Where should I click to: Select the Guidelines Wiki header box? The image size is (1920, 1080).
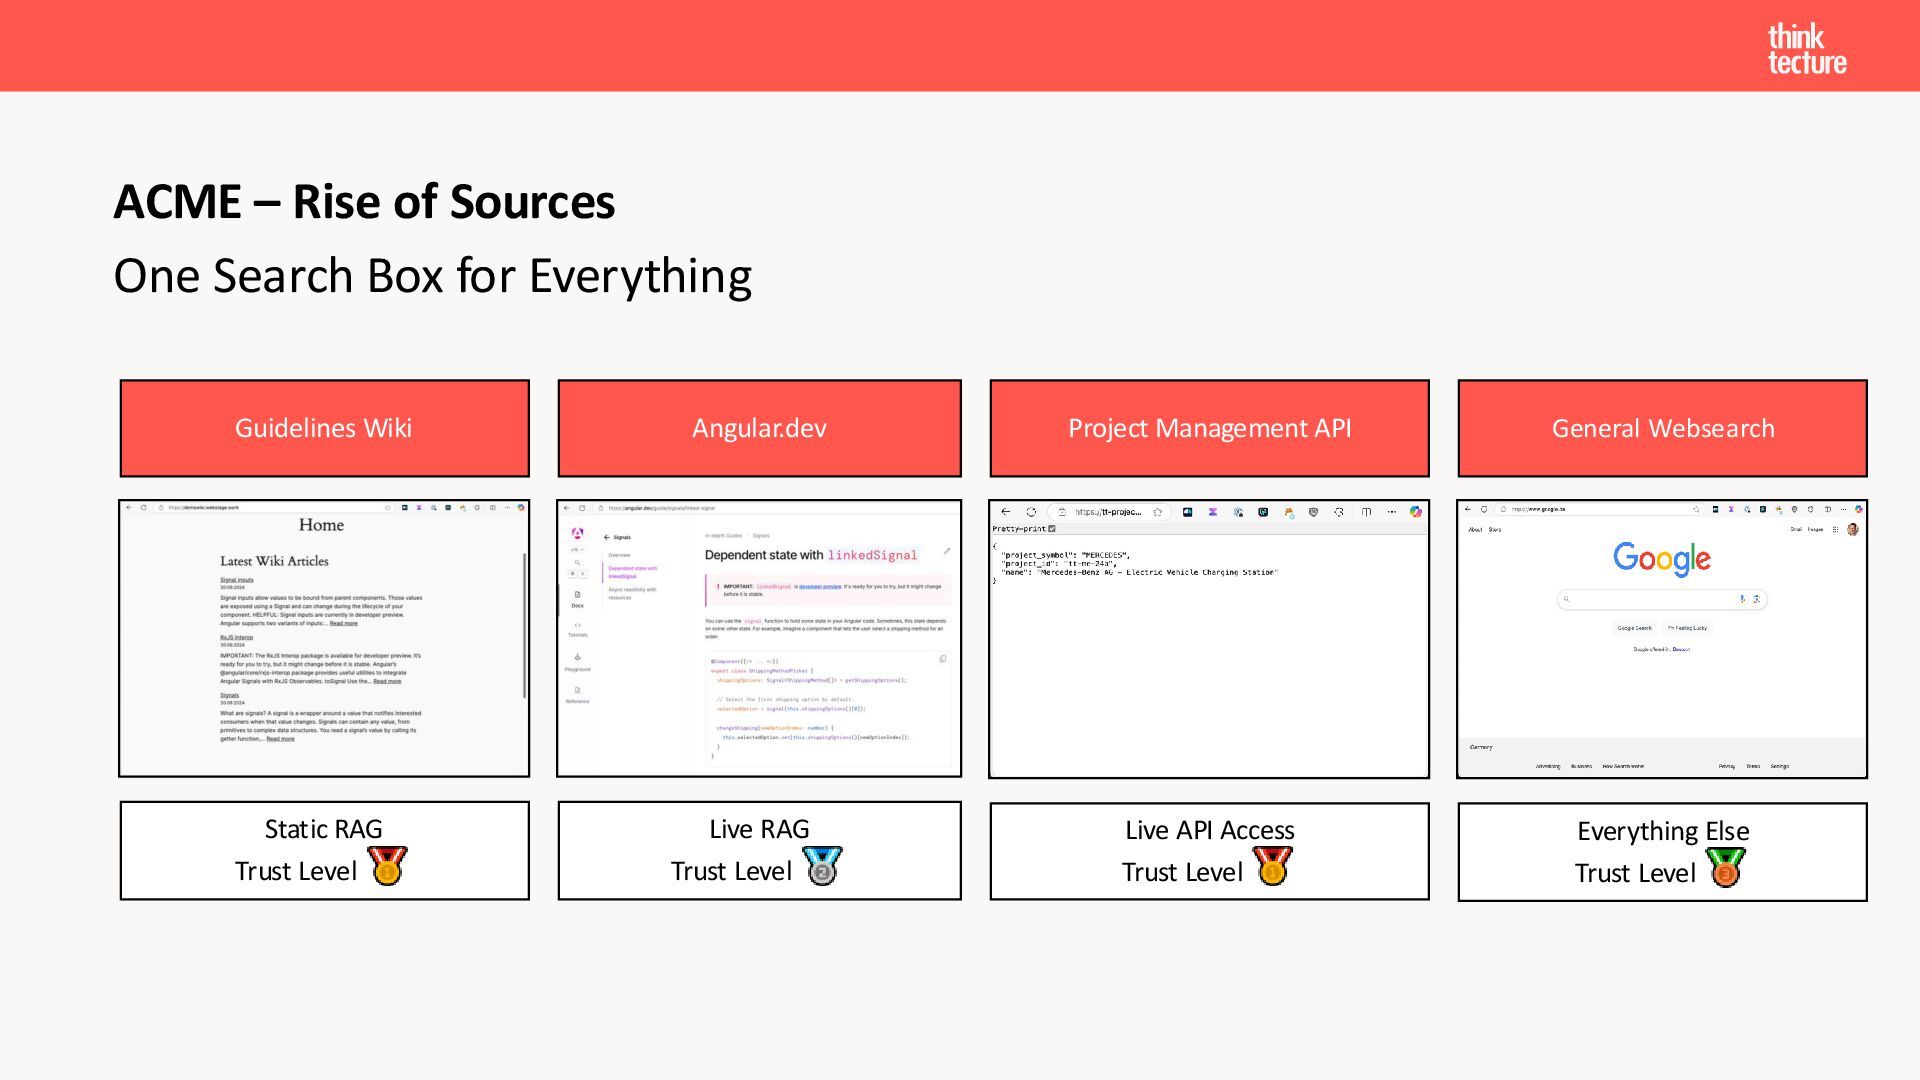coord(324,428)
